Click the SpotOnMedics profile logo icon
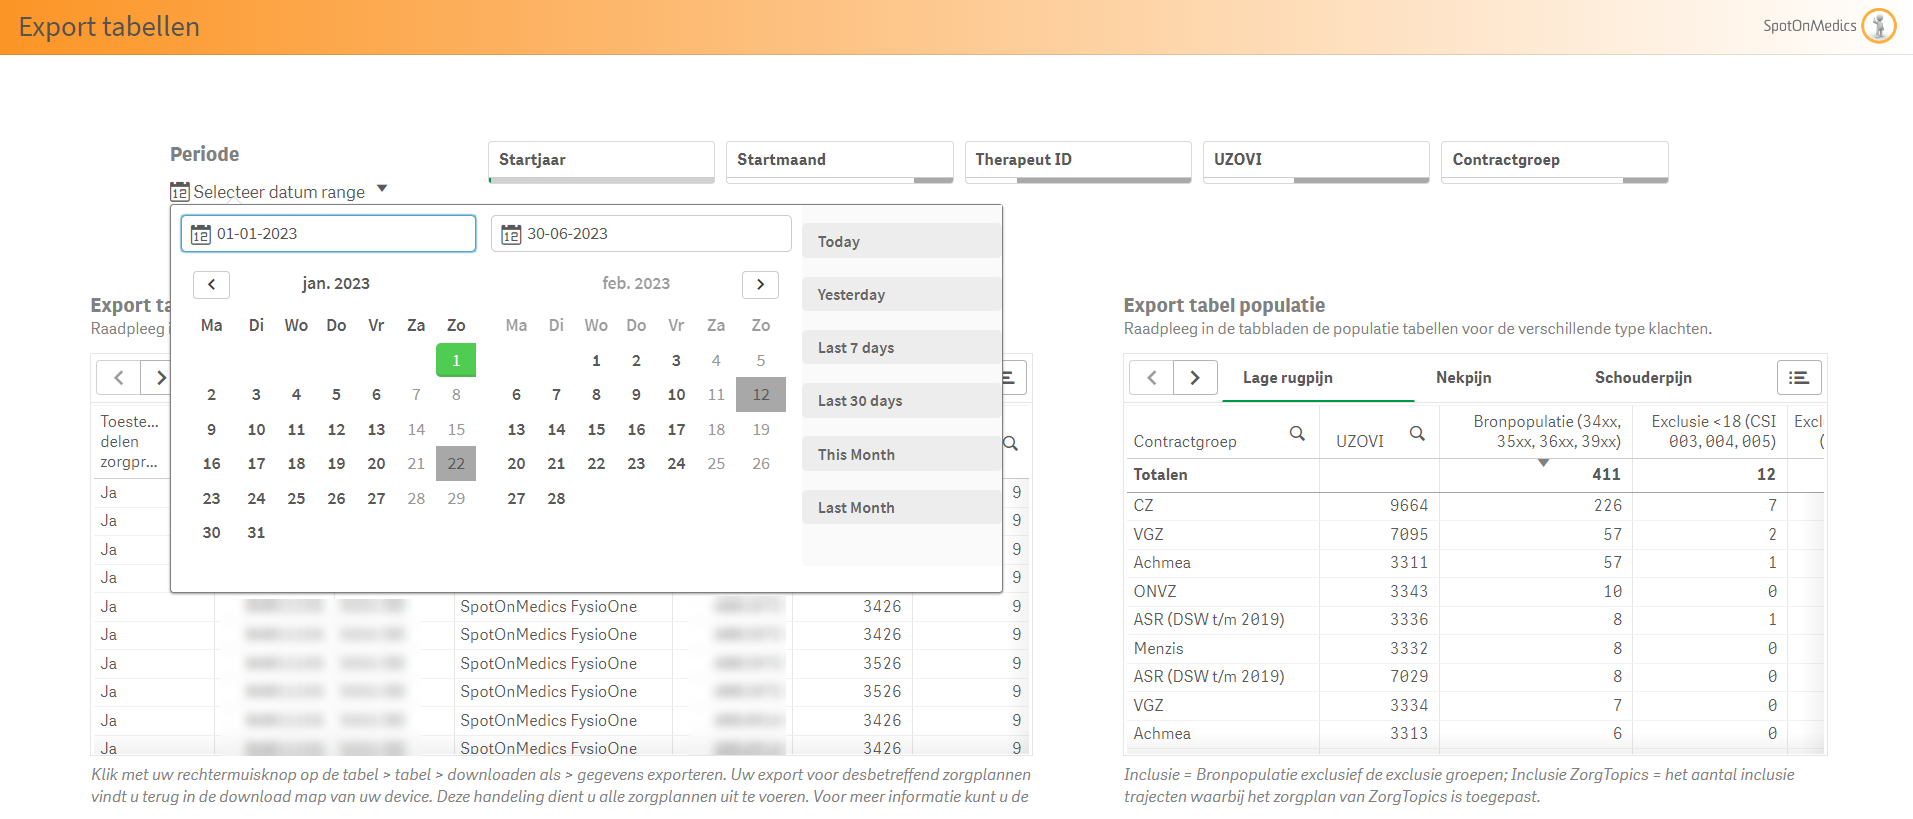The height and width of the screenshot is (819, 1913). coord(1878,26)
